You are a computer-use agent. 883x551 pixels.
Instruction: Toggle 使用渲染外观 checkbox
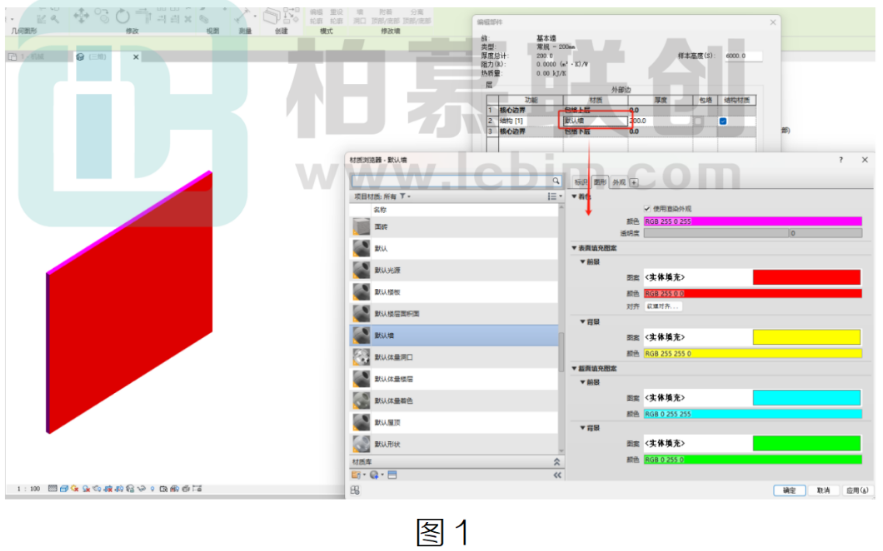click(x=647, y=208)
